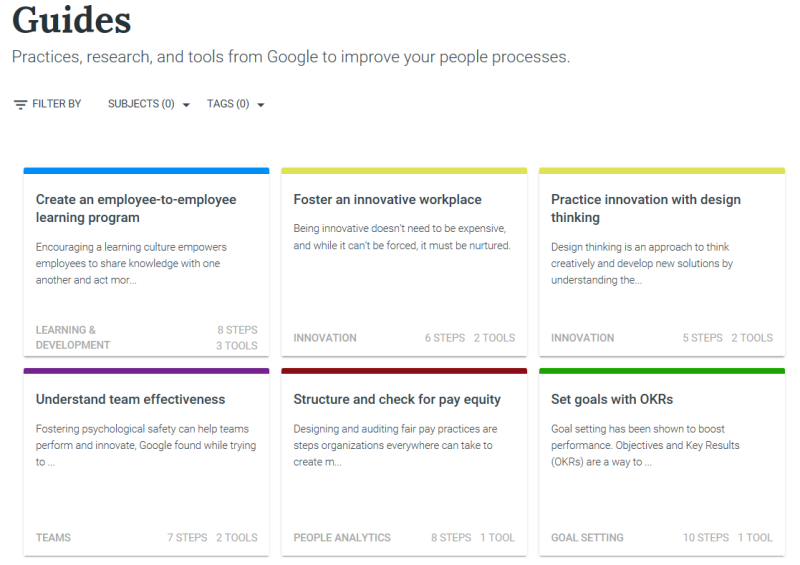The image size is (800, 565).
Task: Click the dark red bar on pay equity card
Action: [404, 371]
